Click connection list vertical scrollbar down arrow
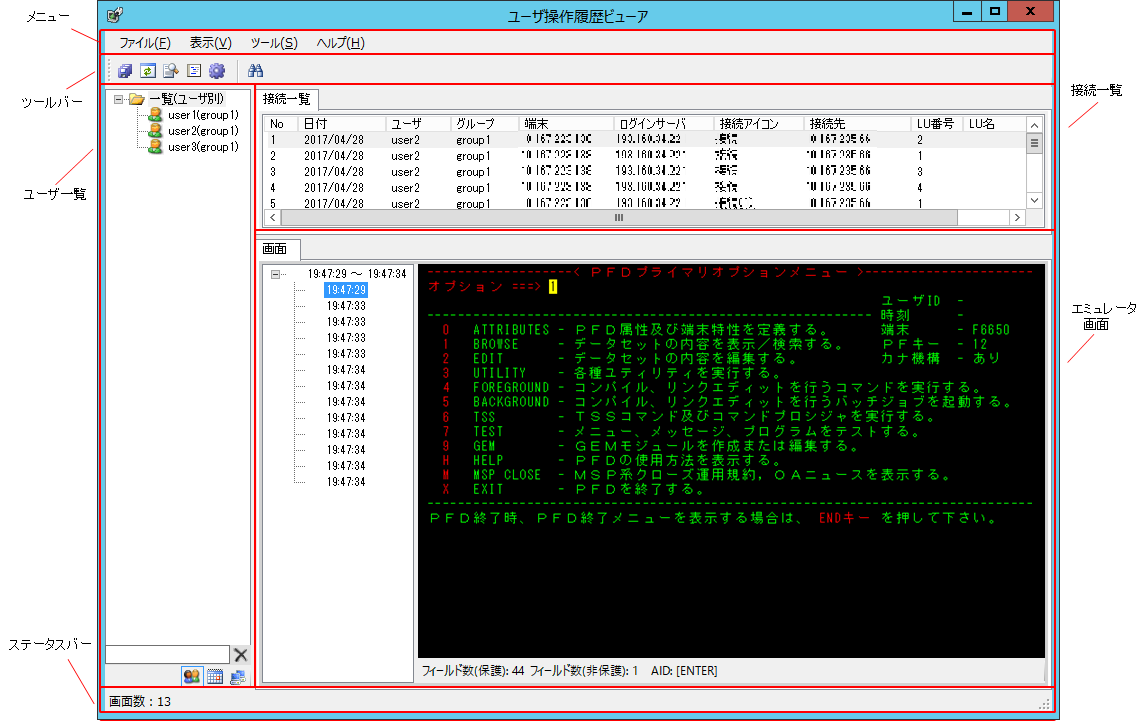 pos(1034,201)
